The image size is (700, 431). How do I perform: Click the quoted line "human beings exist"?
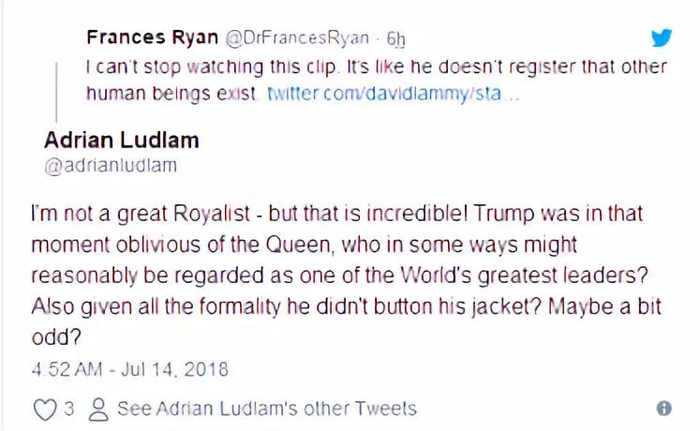[172, 96]
